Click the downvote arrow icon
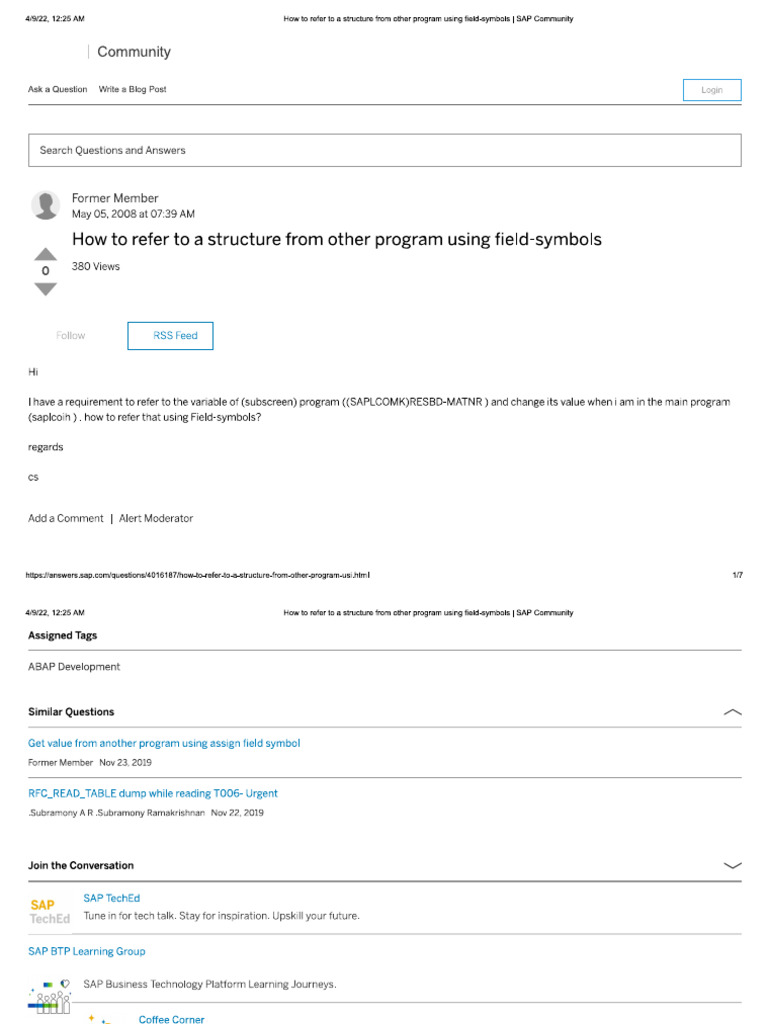The image size is (768, 1024). (46, 290)
